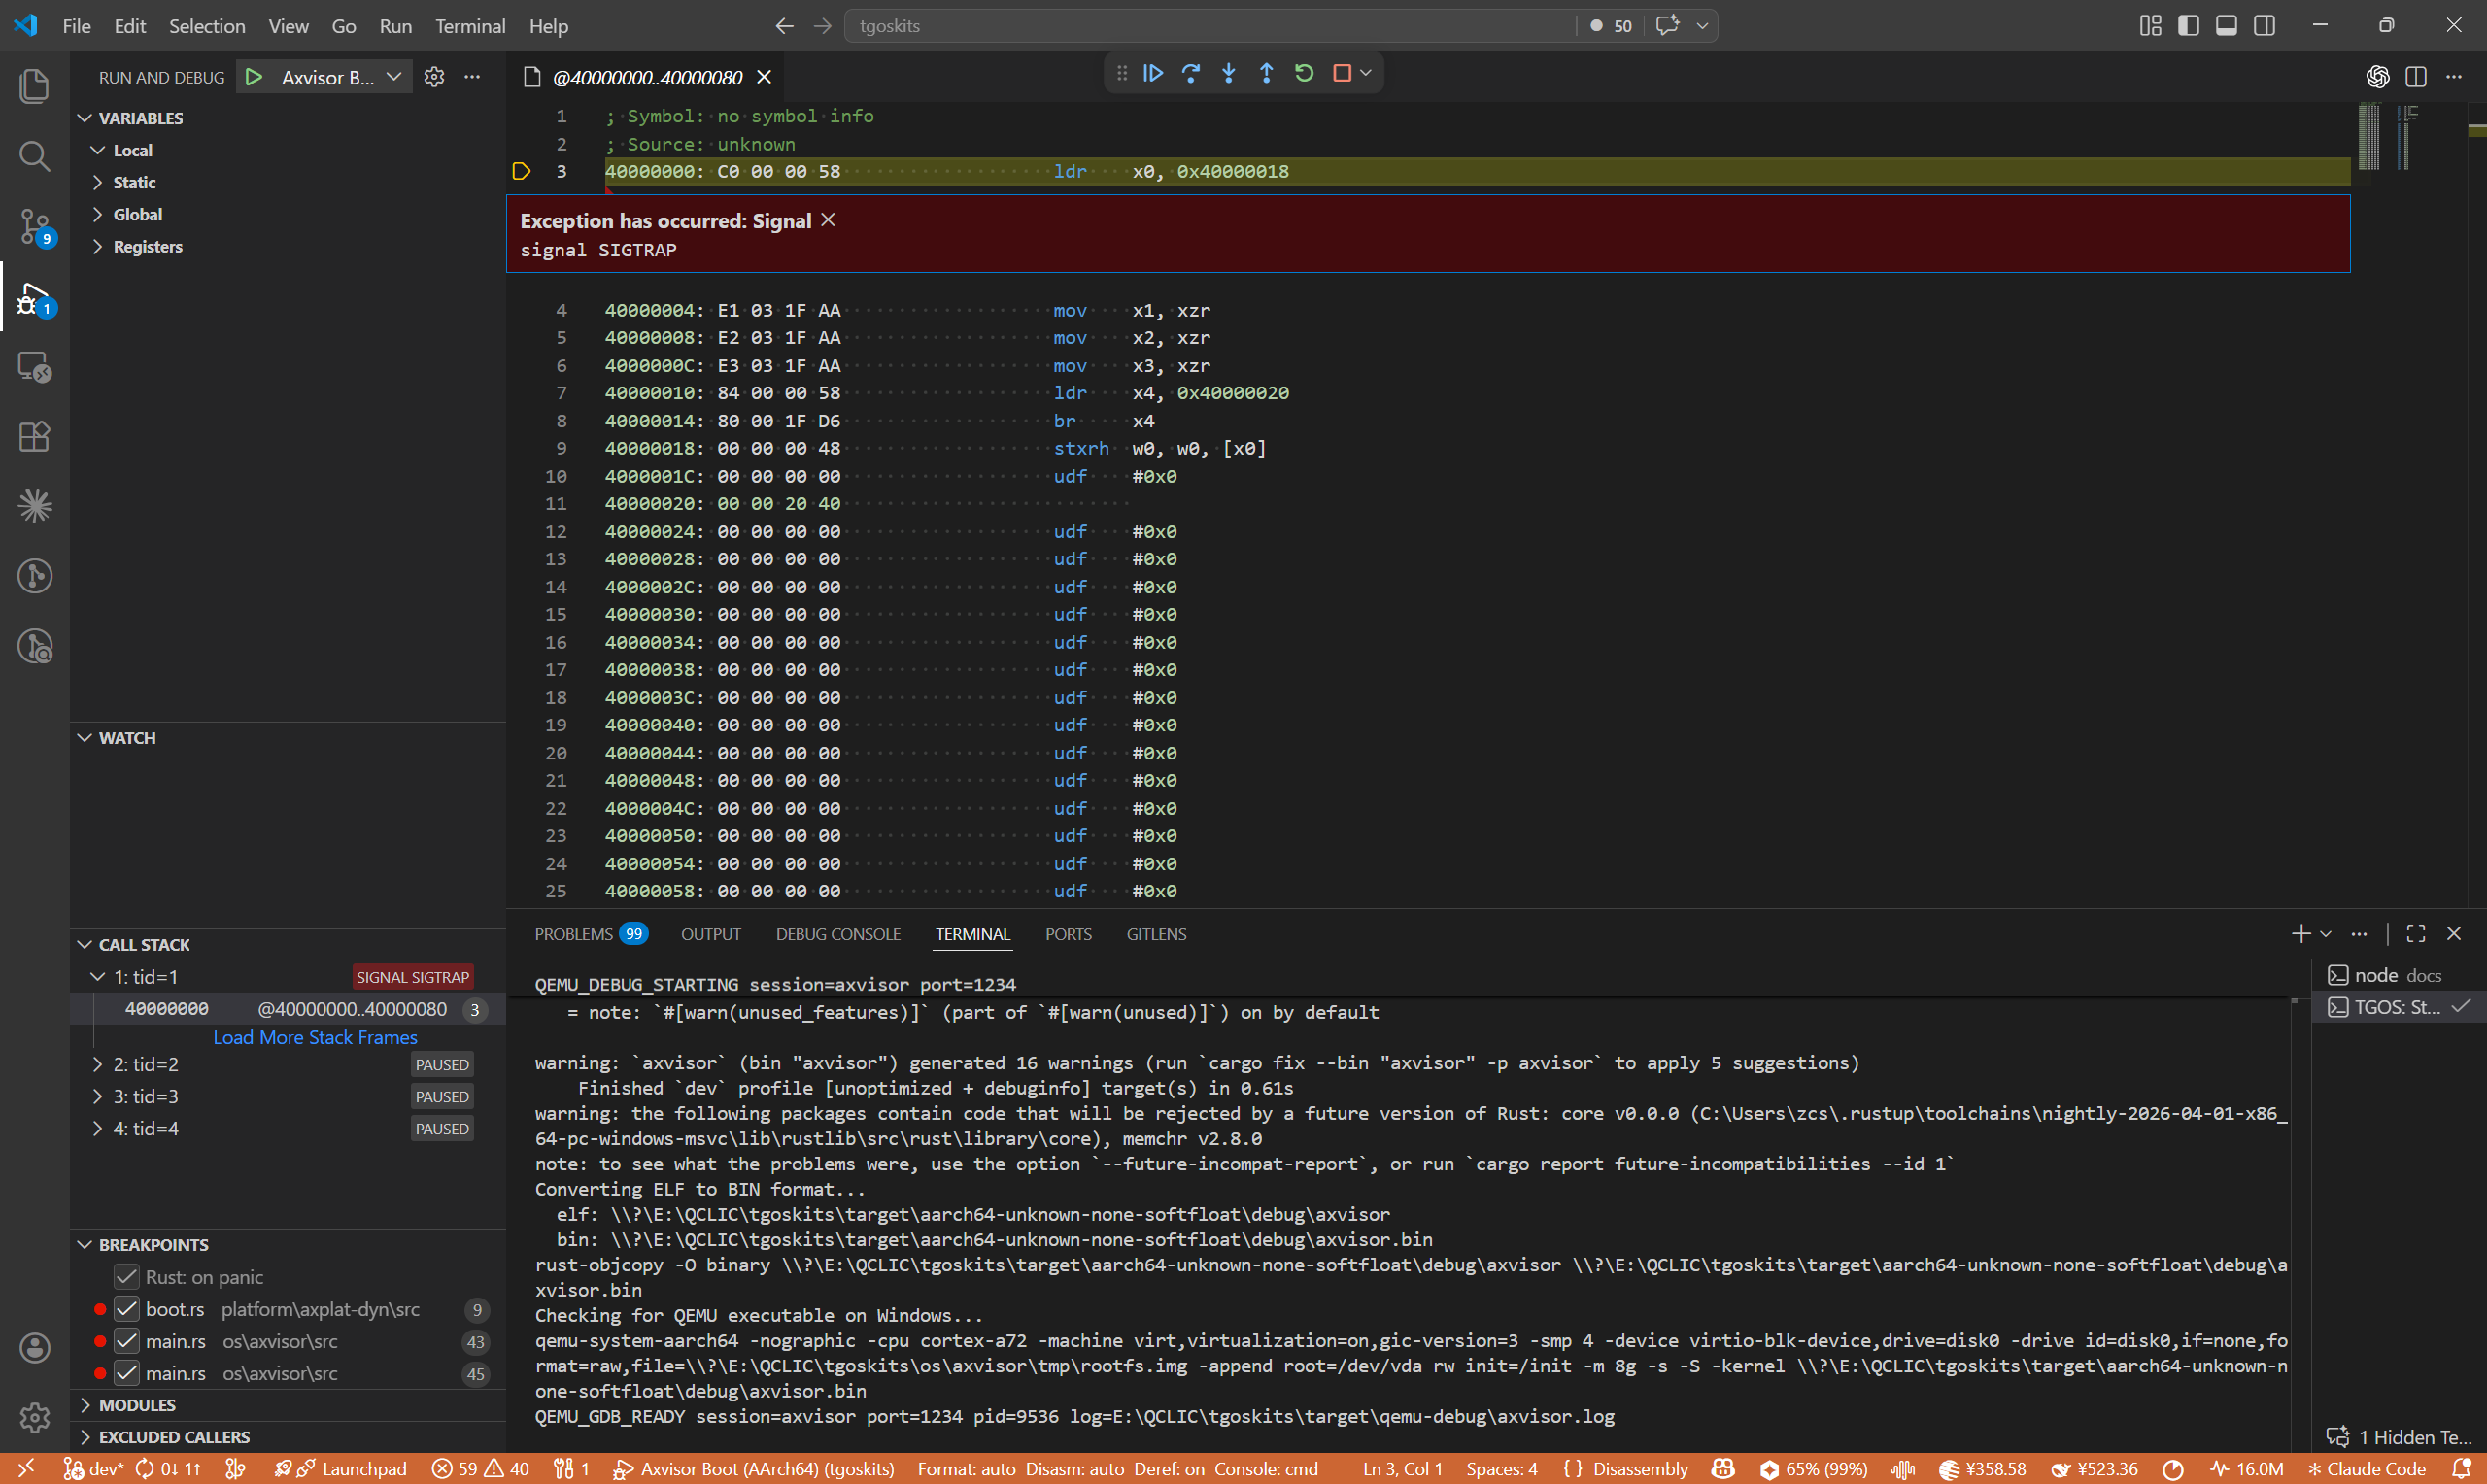This screenshot has width=2487, height=1484.
Task: Switch to PROBLEMS tab
Action: pos(591,934)
